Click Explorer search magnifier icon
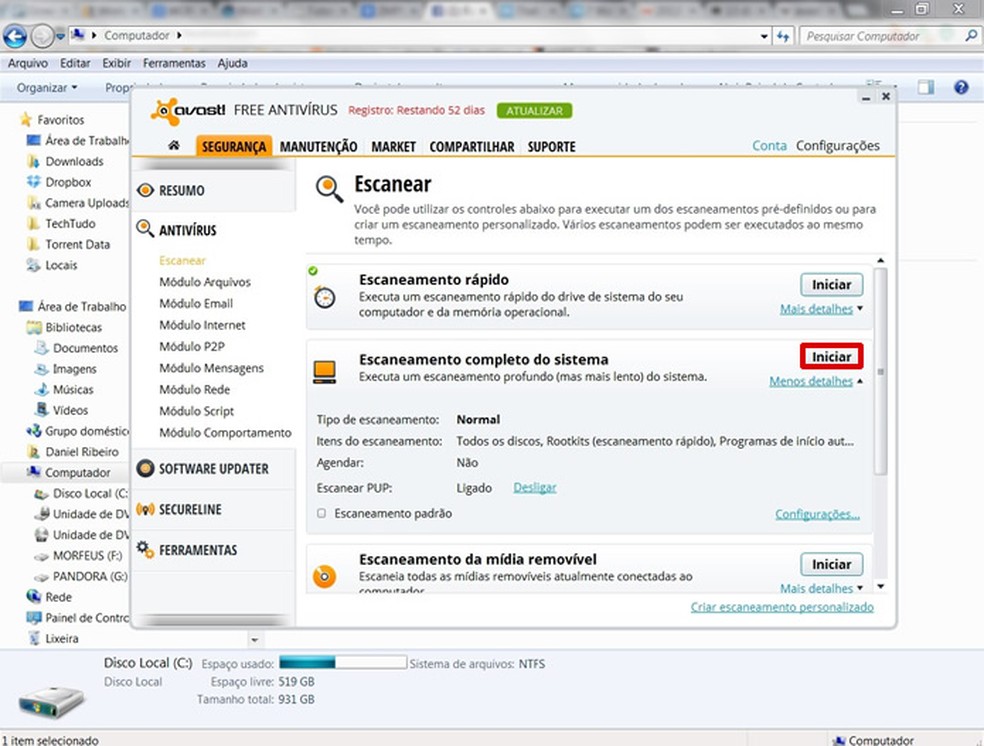 pyautogui.click(x=970, y=36)
